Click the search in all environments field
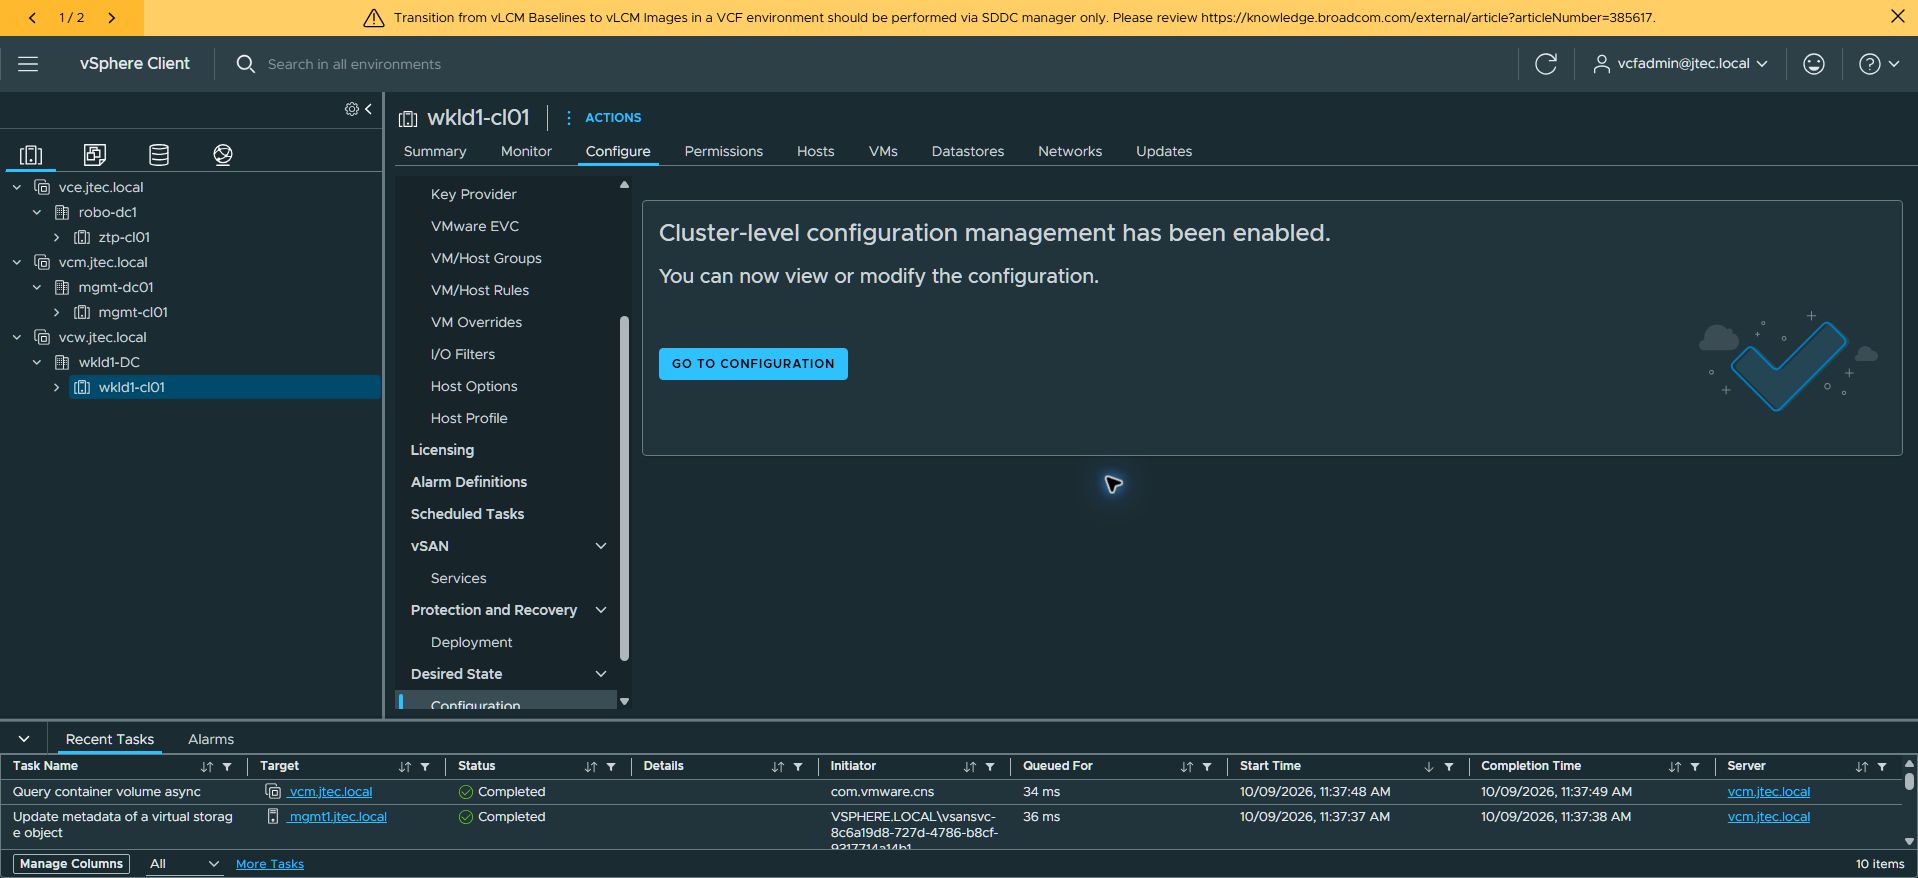The image size is (1918, 878). point(355,64)
